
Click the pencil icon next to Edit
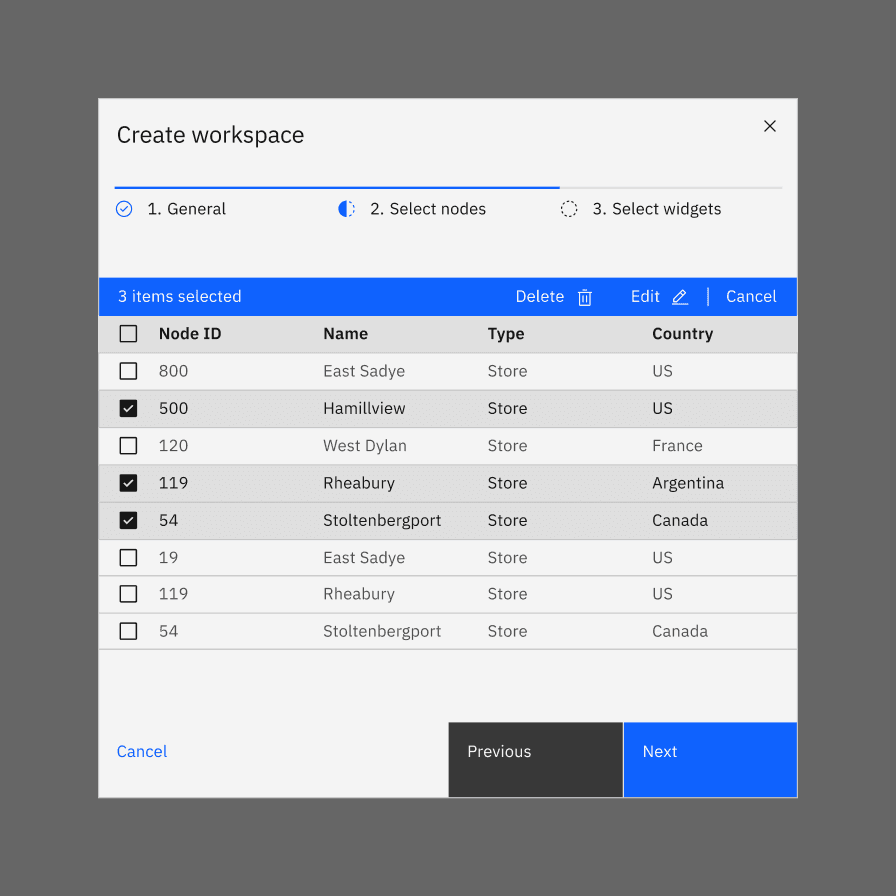[x=680, y=297]
